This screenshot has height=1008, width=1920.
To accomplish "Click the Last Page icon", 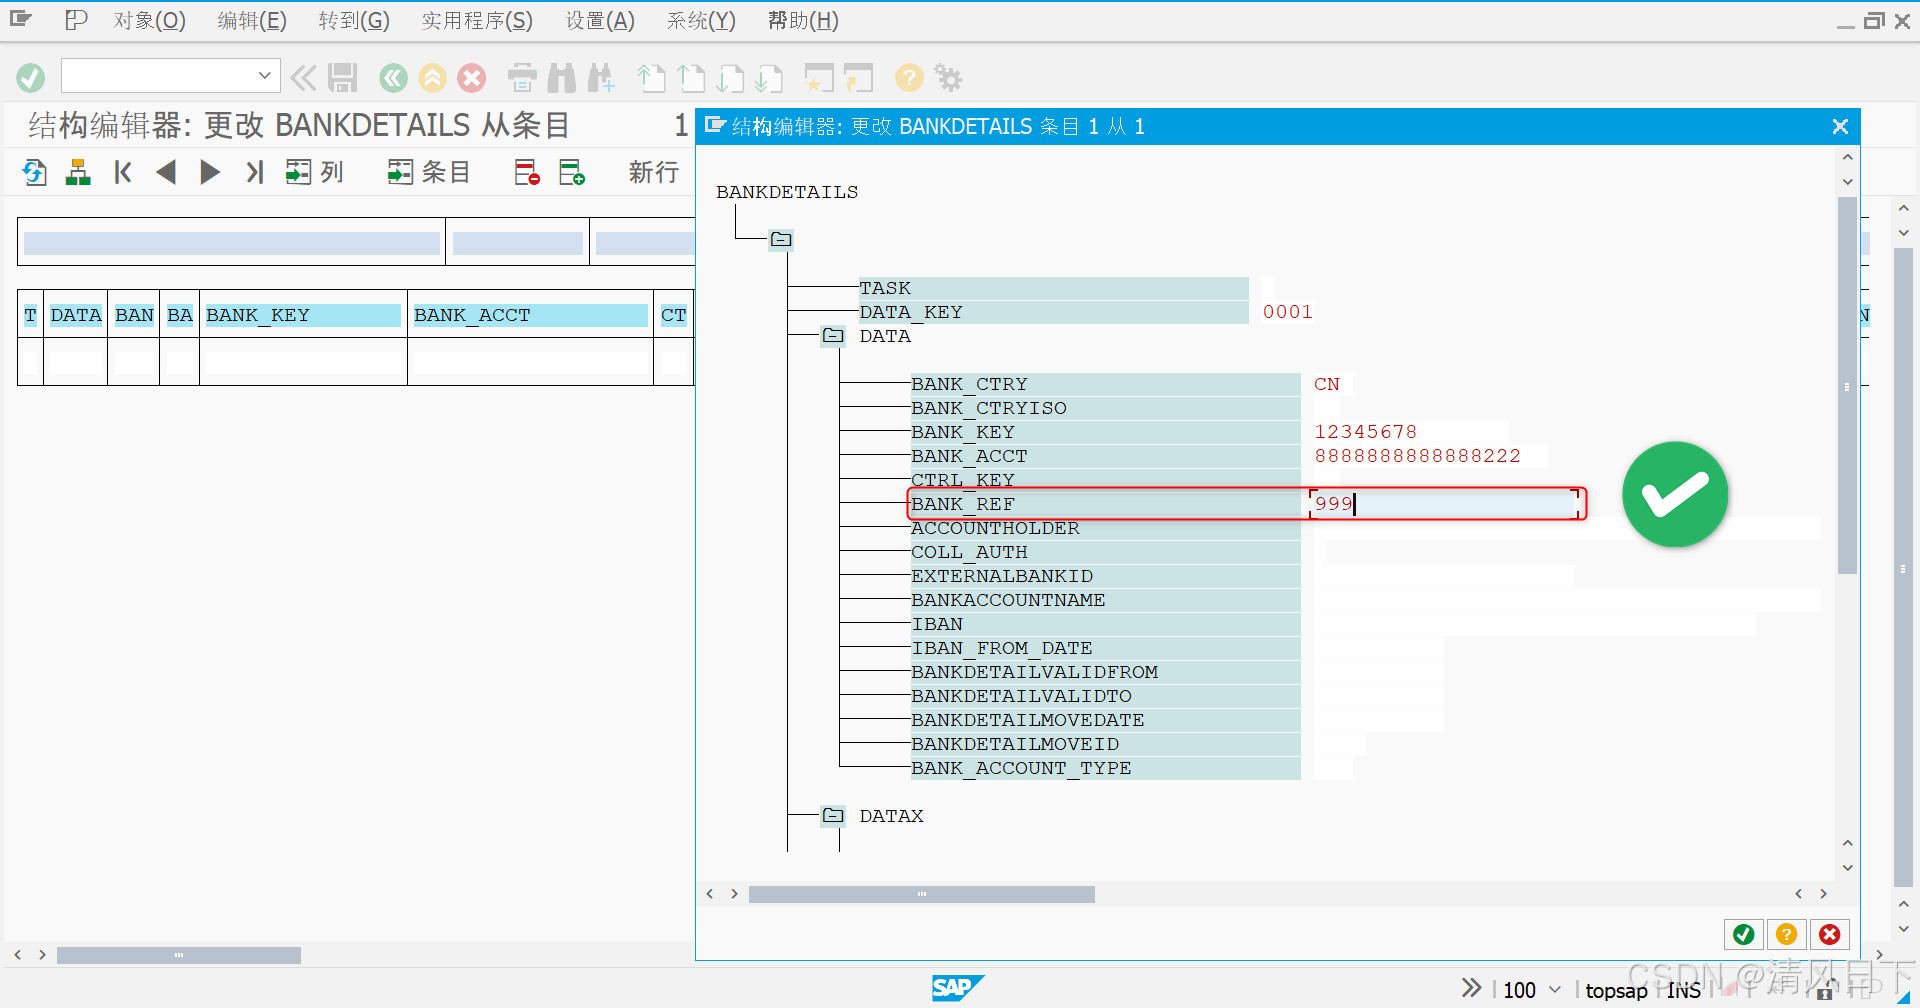I will 769,78.
